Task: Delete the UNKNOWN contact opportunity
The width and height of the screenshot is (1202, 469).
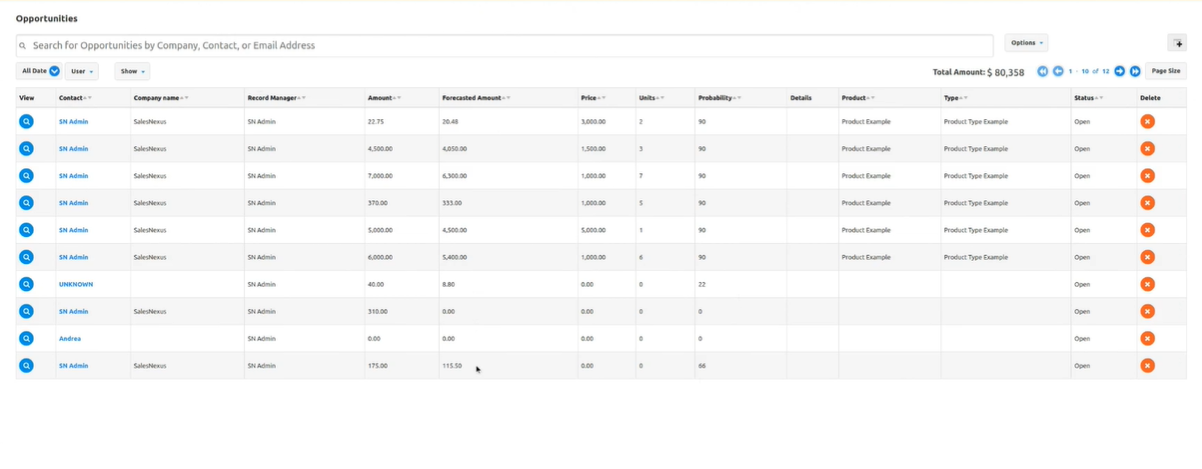Action: 1147,284
